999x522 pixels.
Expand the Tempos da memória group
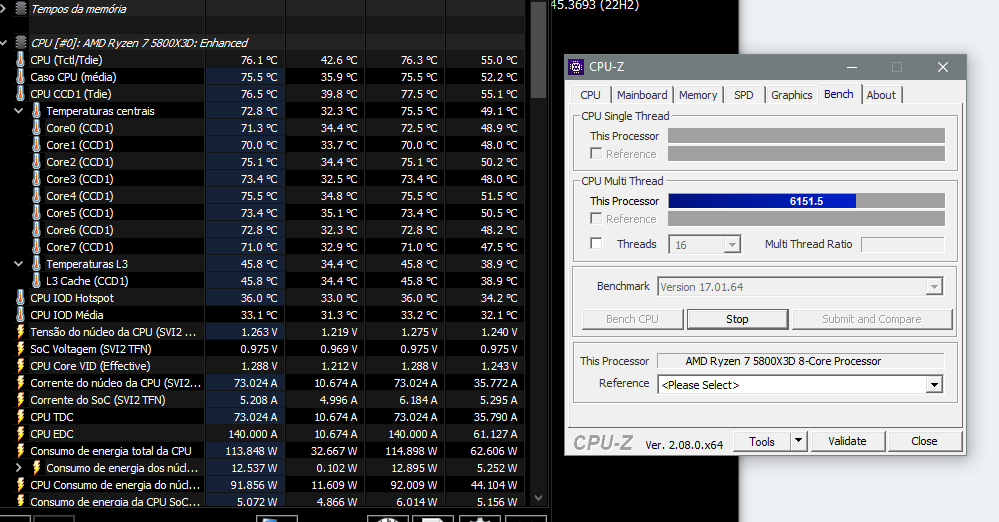click(3, 9)
